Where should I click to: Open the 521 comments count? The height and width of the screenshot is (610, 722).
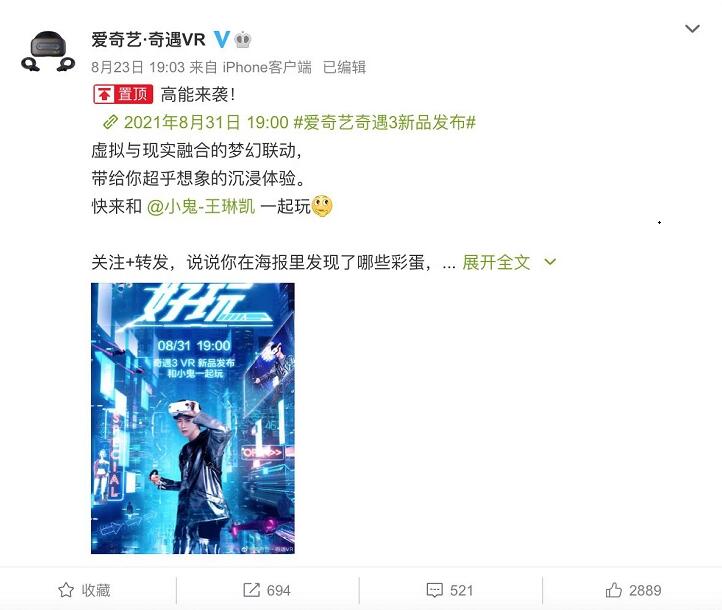[461, 591]
